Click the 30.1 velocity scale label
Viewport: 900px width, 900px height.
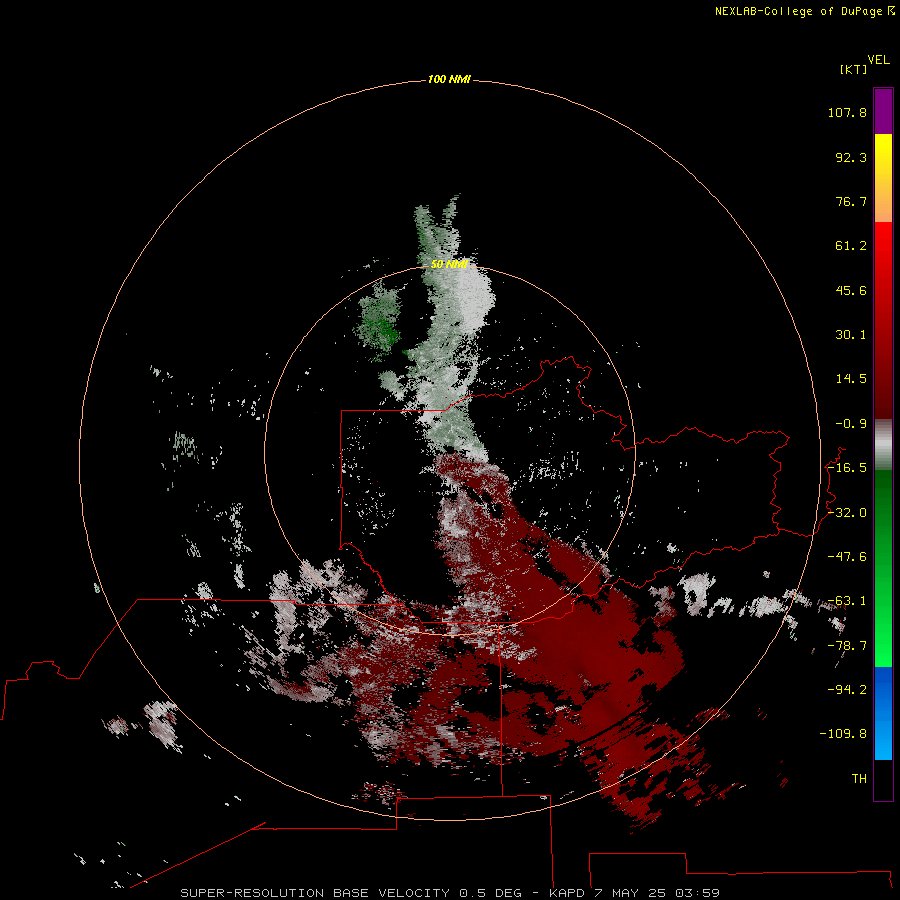[851, 335]
